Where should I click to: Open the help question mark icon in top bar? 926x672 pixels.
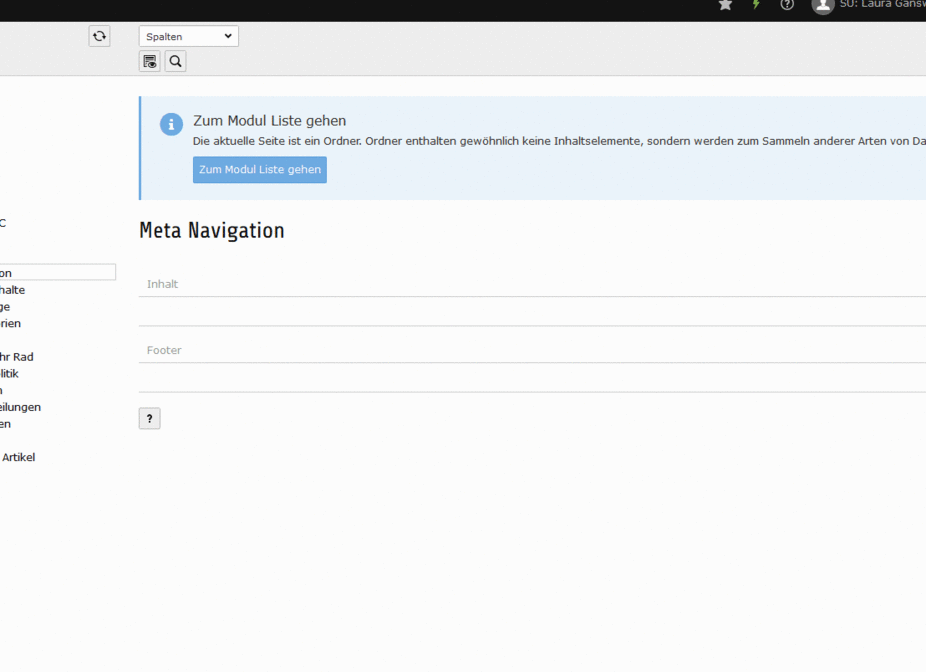pyautogui.click(x=787, y=5)
